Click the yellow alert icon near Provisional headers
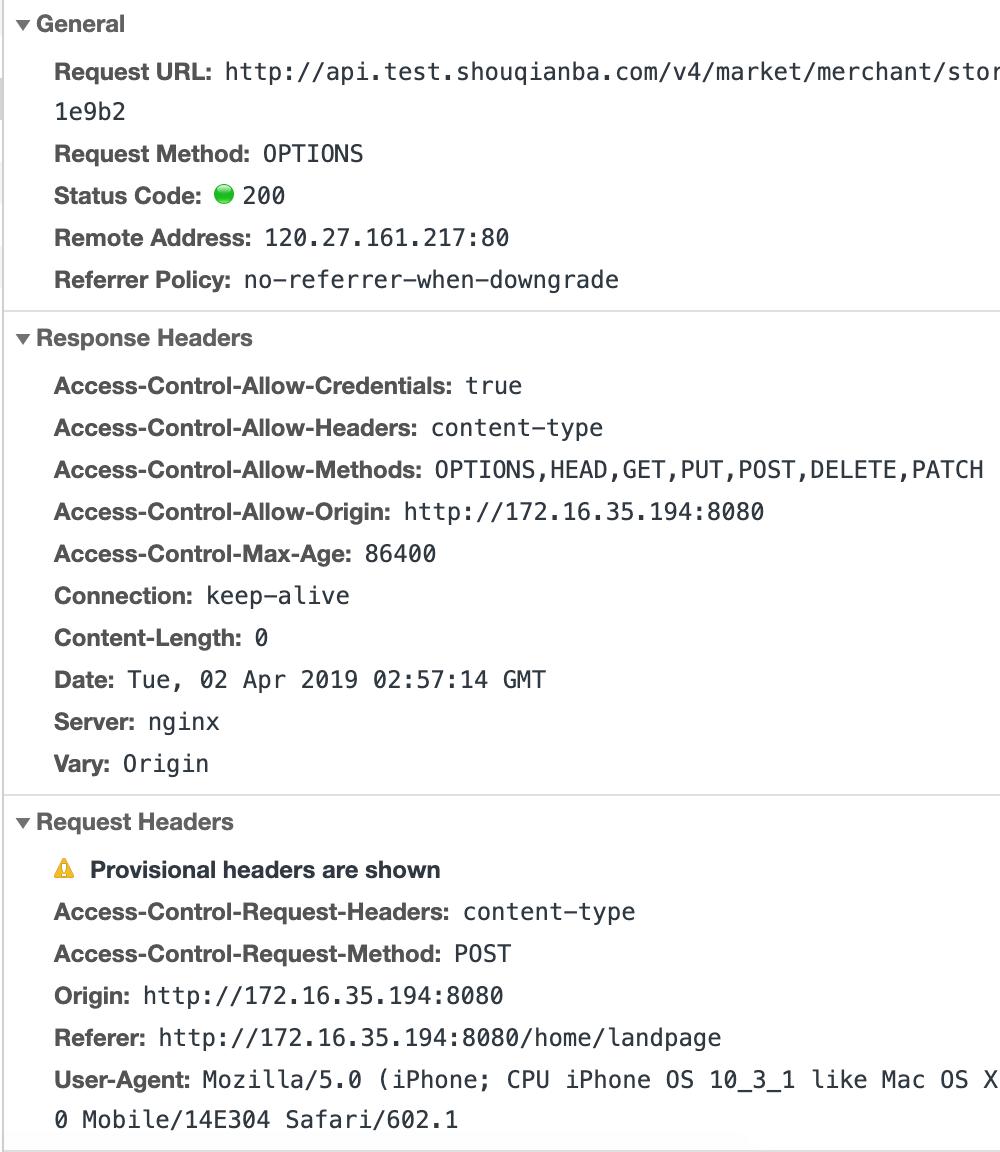Screen dimensions: 1000x1152 (x=65, y=869)
